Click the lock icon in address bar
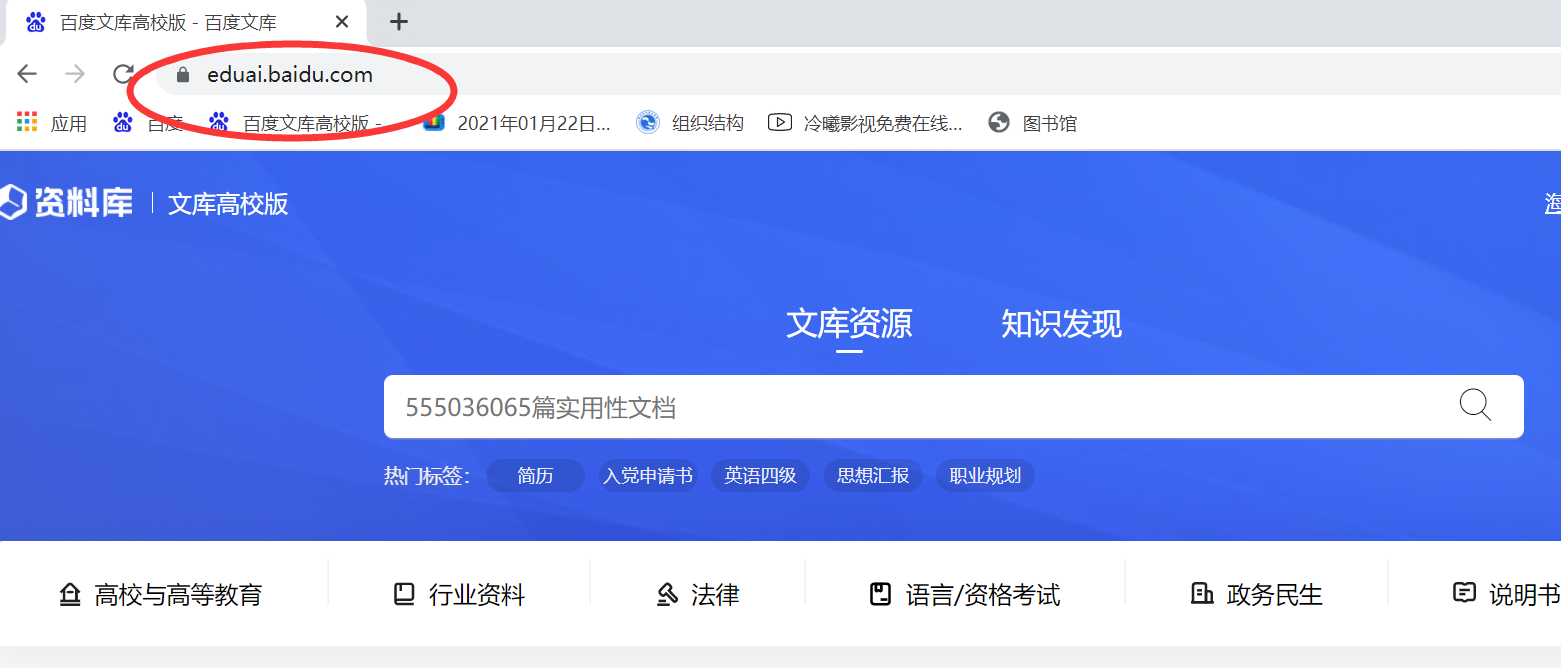Viewport: 1561px width, 668px height. pyautogui.click(x=182, y=75)
